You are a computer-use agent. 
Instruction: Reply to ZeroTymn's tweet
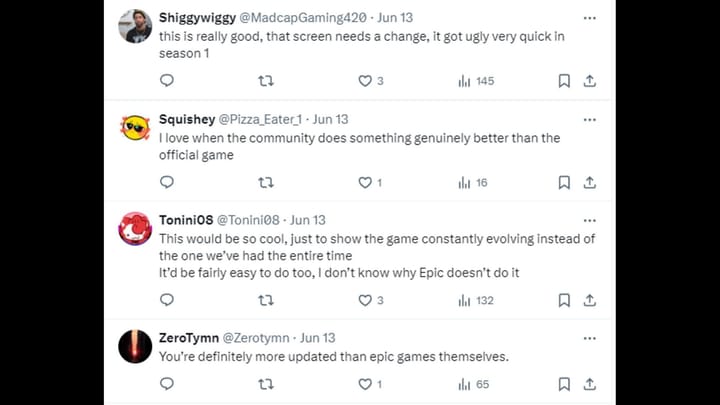pos(167,384)
